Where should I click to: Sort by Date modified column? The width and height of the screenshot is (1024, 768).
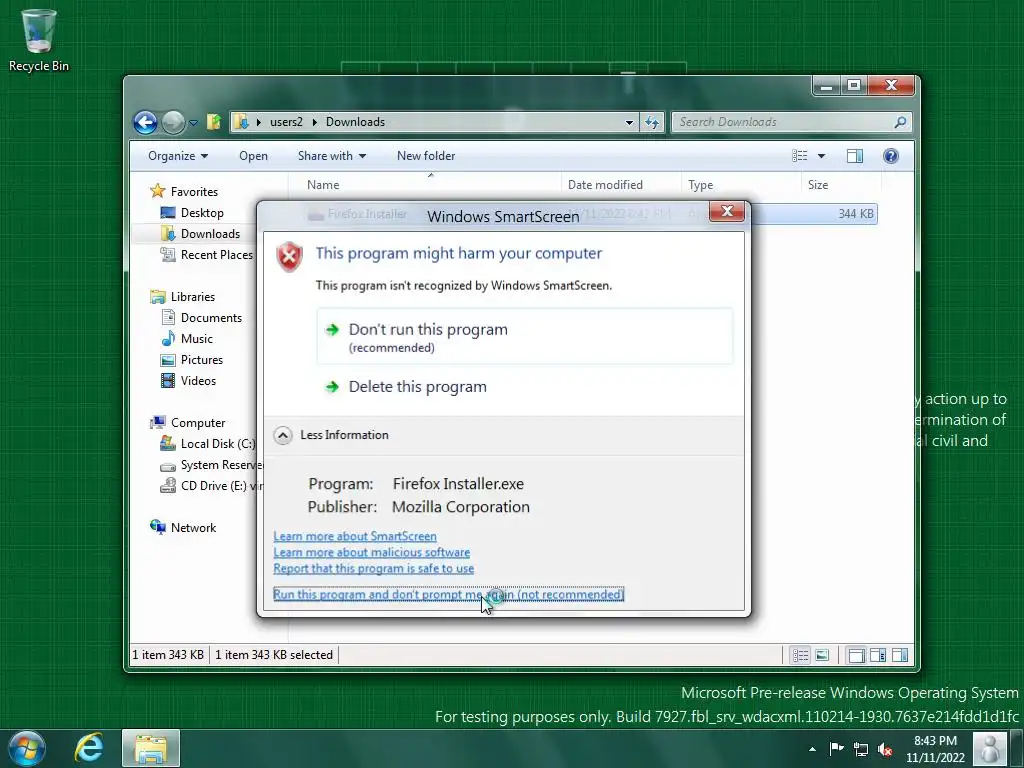[621, 185]
